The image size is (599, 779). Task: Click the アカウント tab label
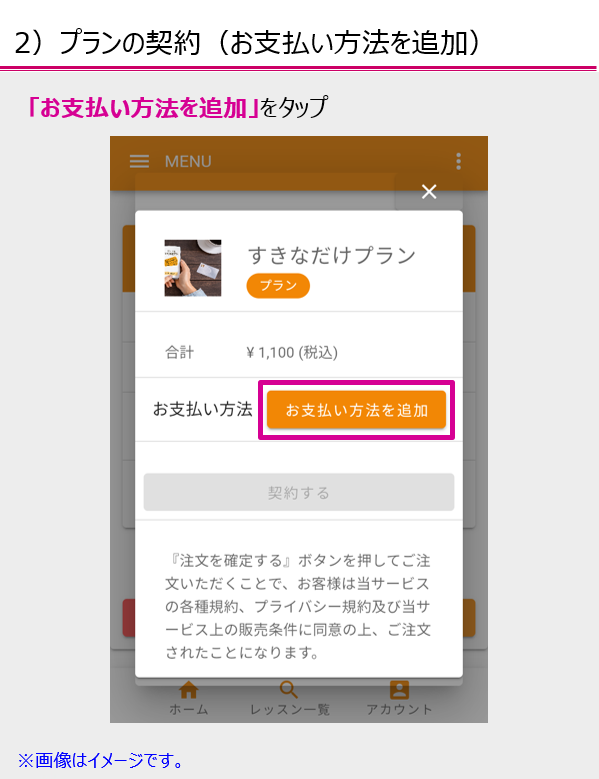point(400,709)
